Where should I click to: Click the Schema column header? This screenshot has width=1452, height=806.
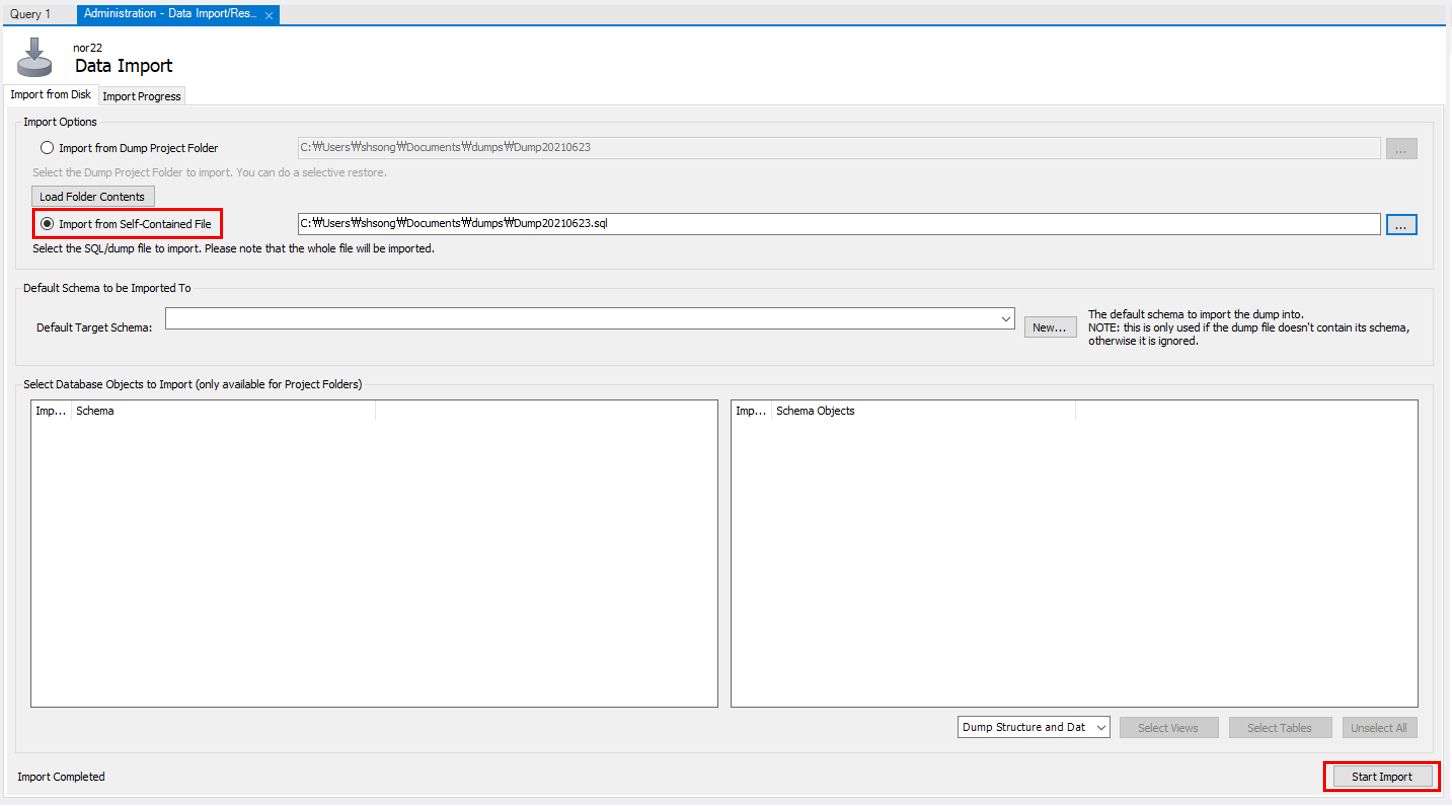point(223,411)
